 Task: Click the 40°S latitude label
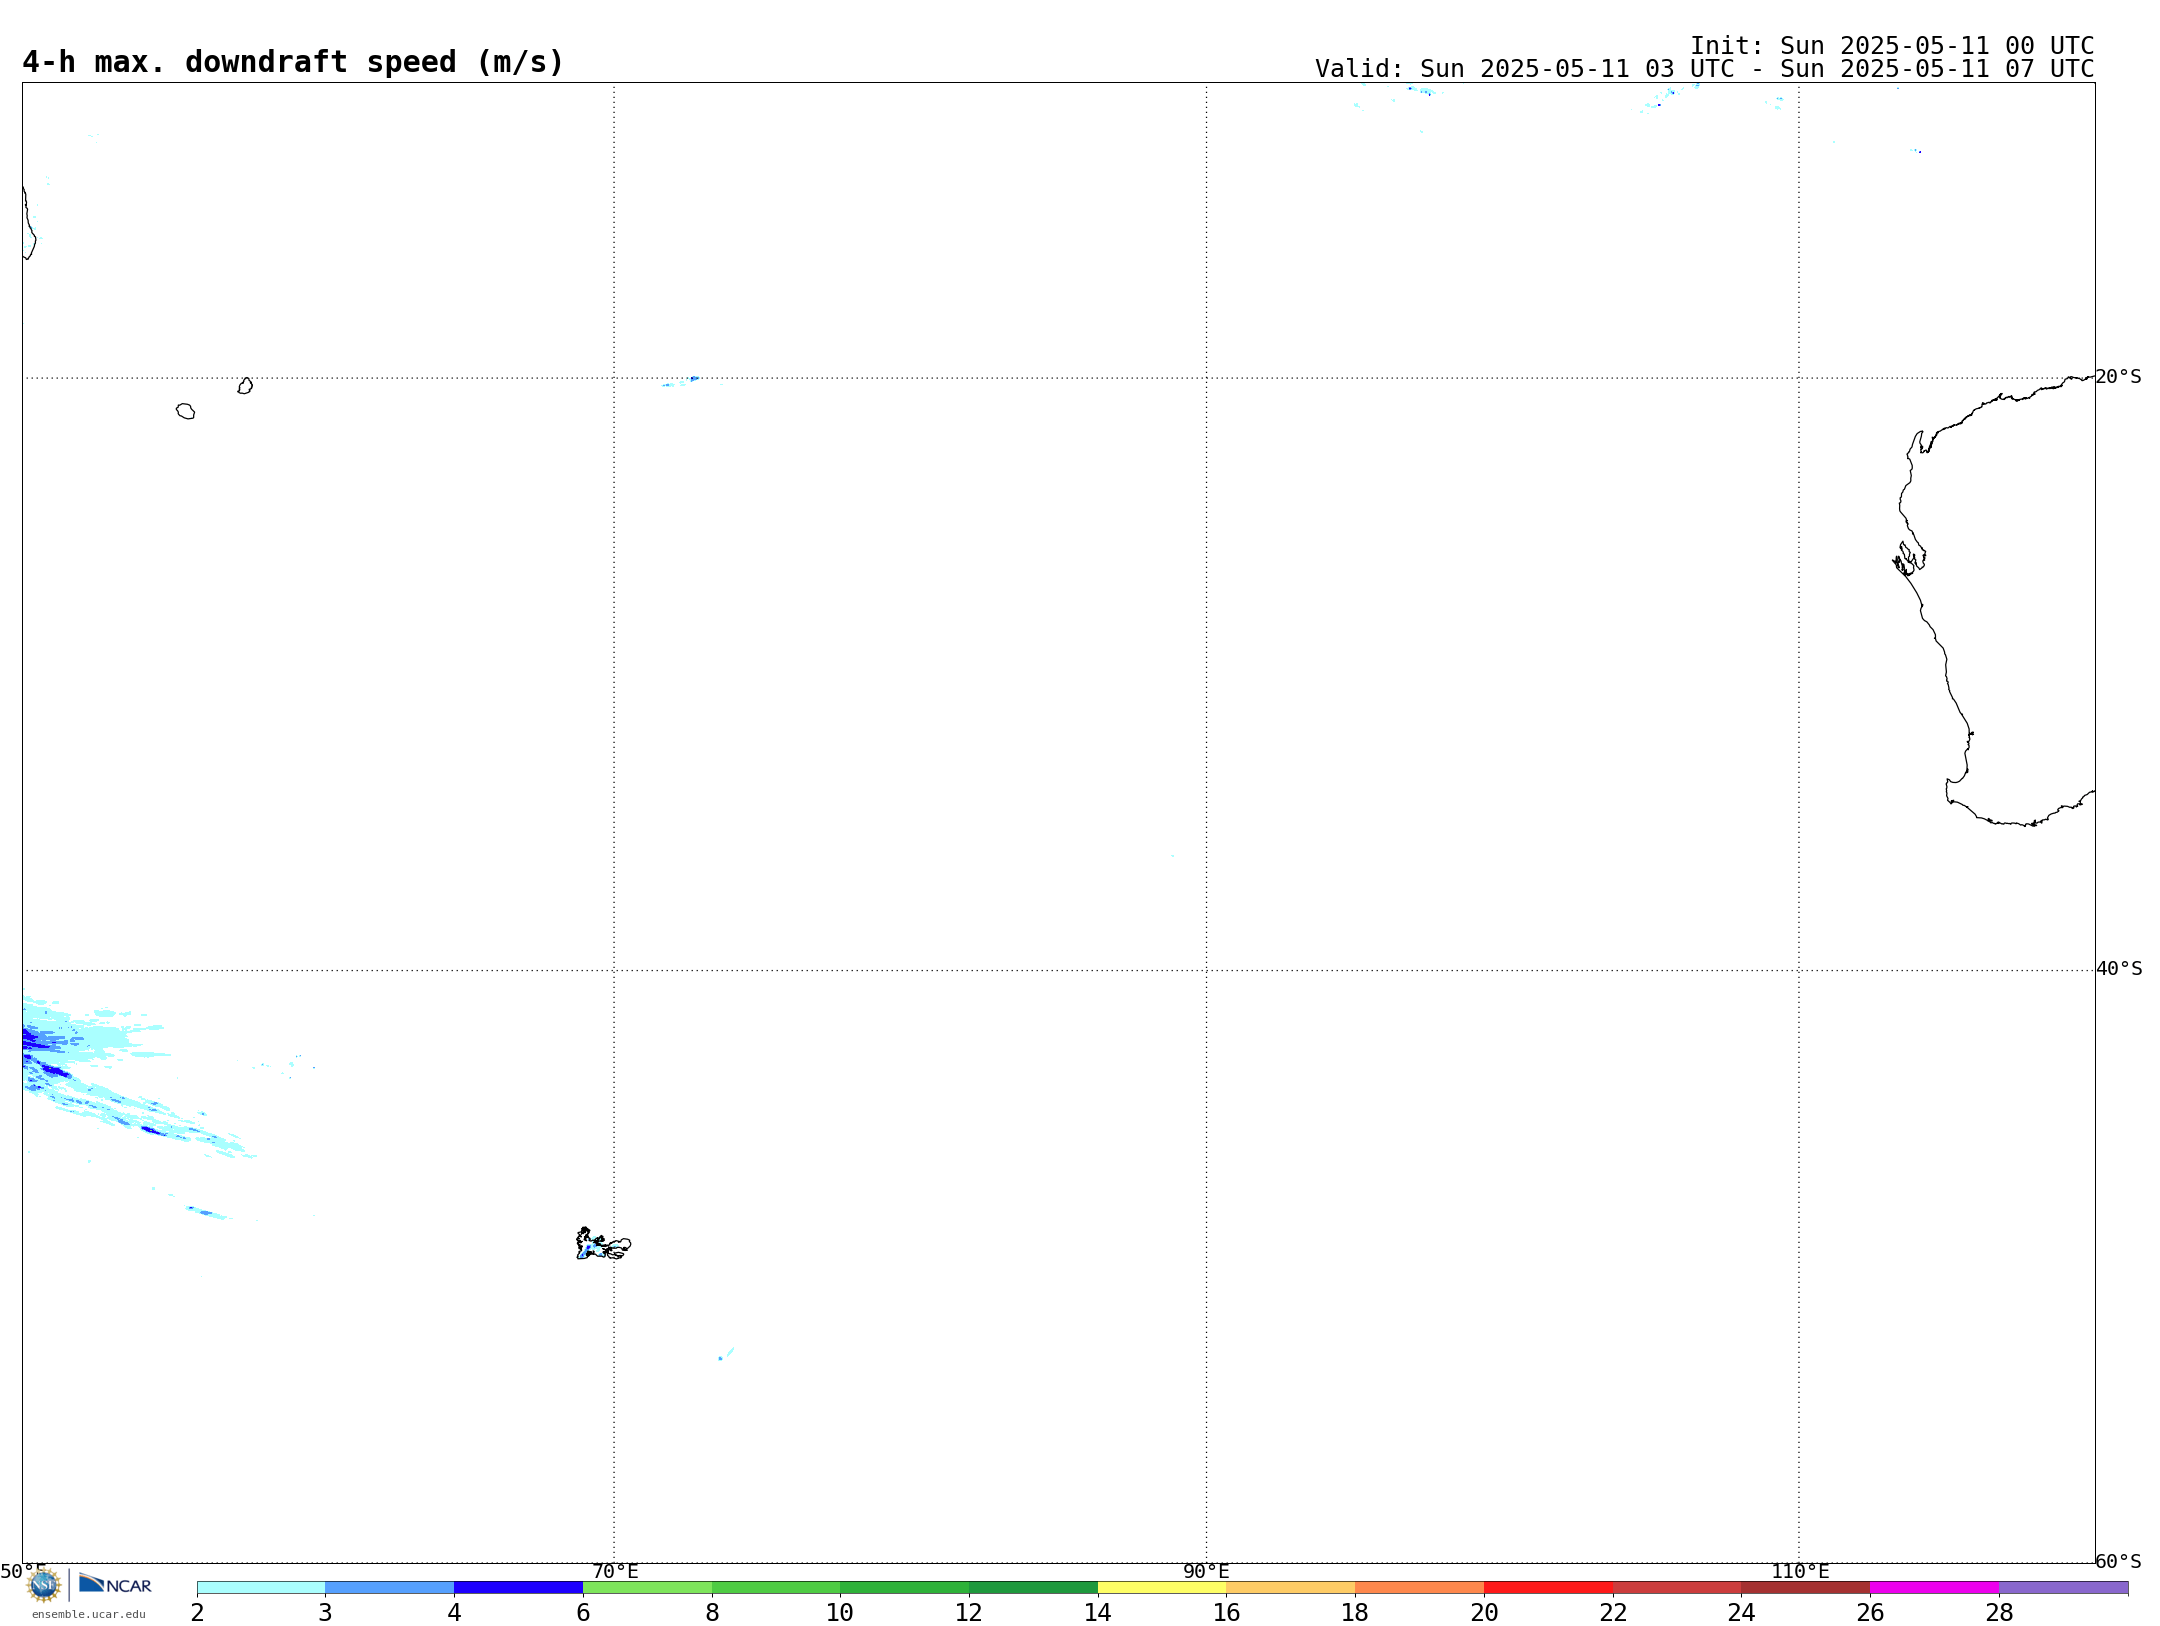click(x=2119, y=969)
